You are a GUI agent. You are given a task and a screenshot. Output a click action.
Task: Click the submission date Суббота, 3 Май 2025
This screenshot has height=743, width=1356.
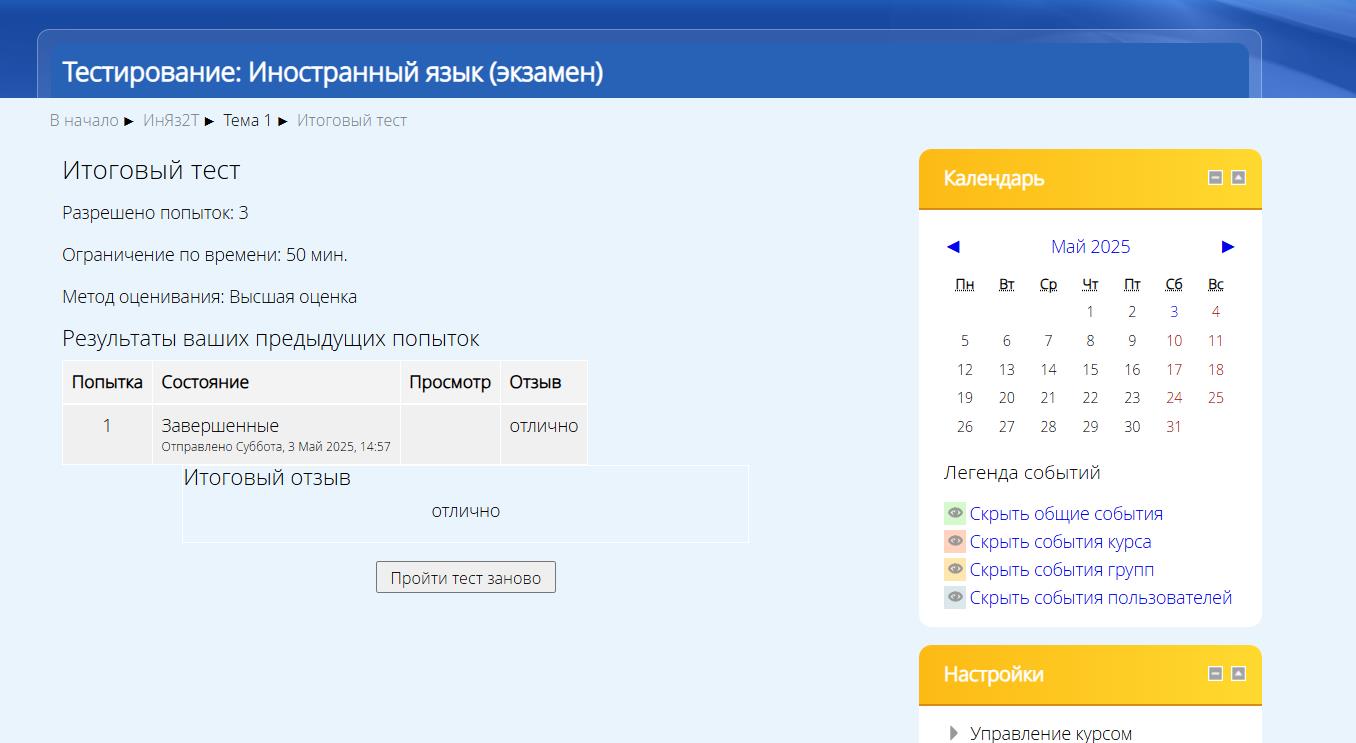[276, 447]
